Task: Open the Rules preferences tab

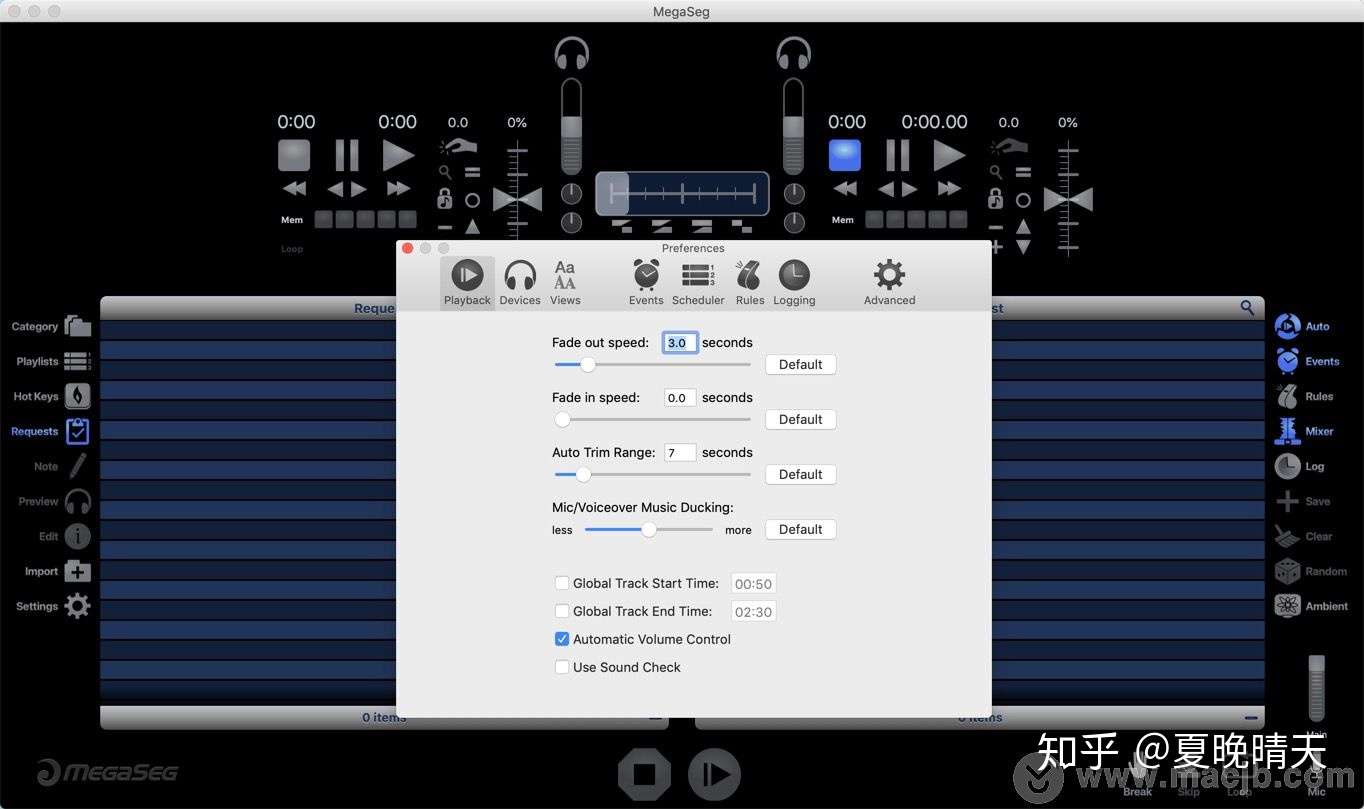Action: point(749,282)
